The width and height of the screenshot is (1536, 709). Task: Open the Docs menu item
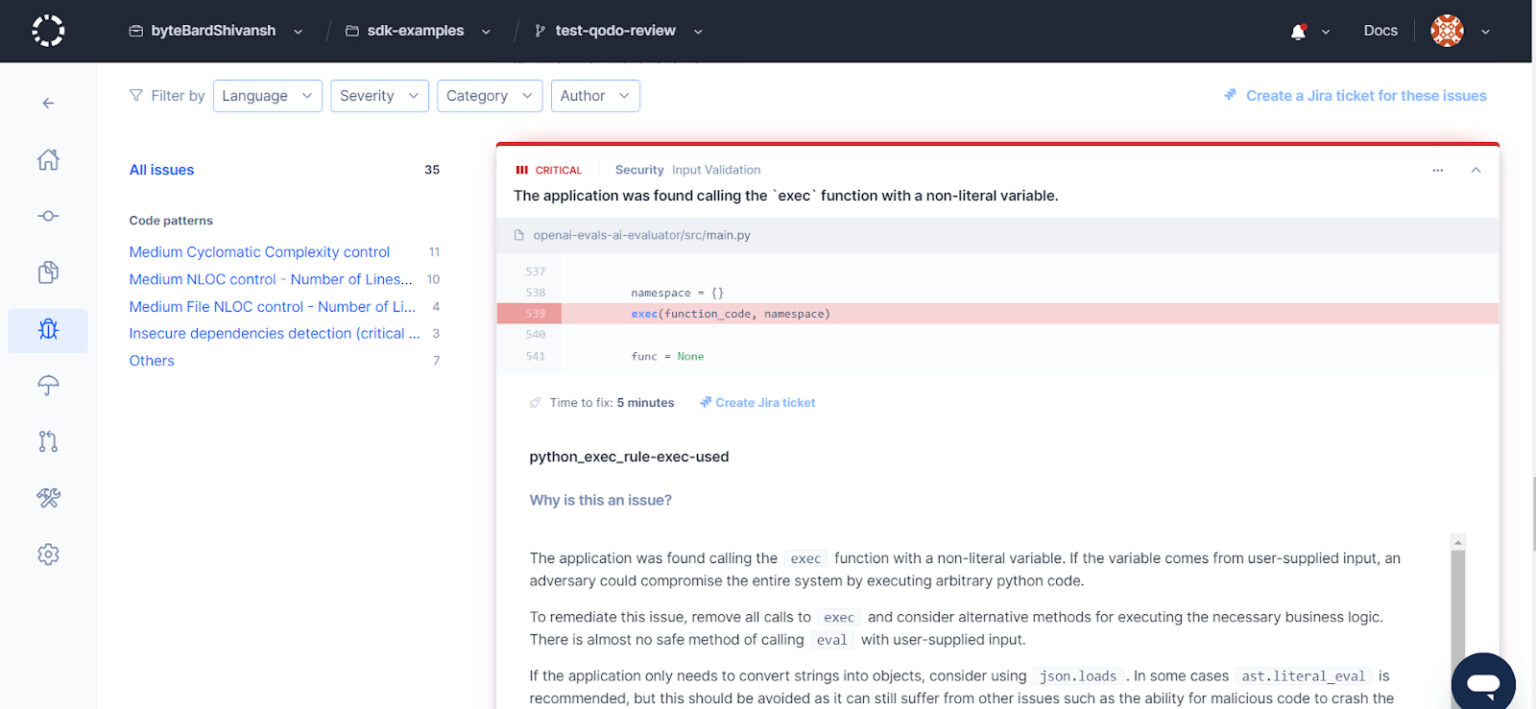coord(1380,30)
